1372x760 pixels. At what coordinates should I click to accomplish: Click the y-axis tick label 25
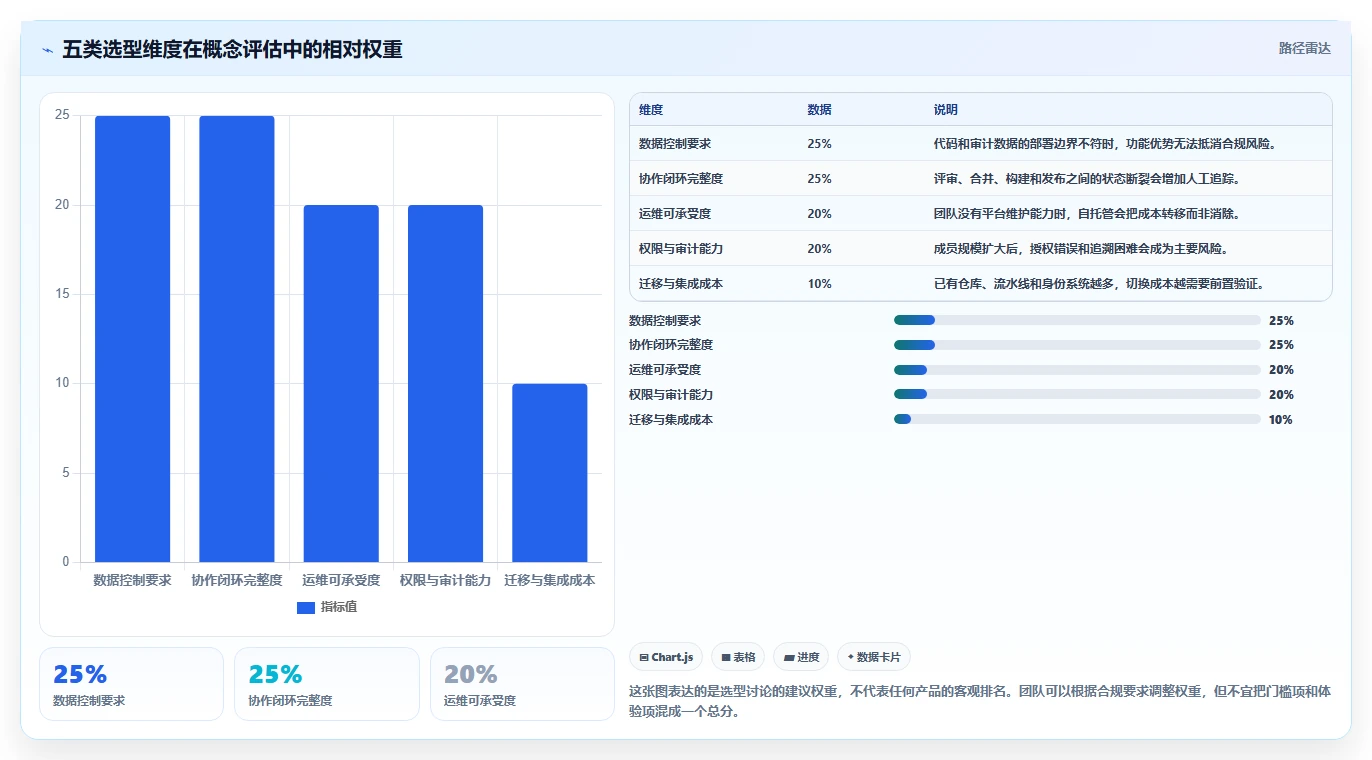click(x=62, y=115)
